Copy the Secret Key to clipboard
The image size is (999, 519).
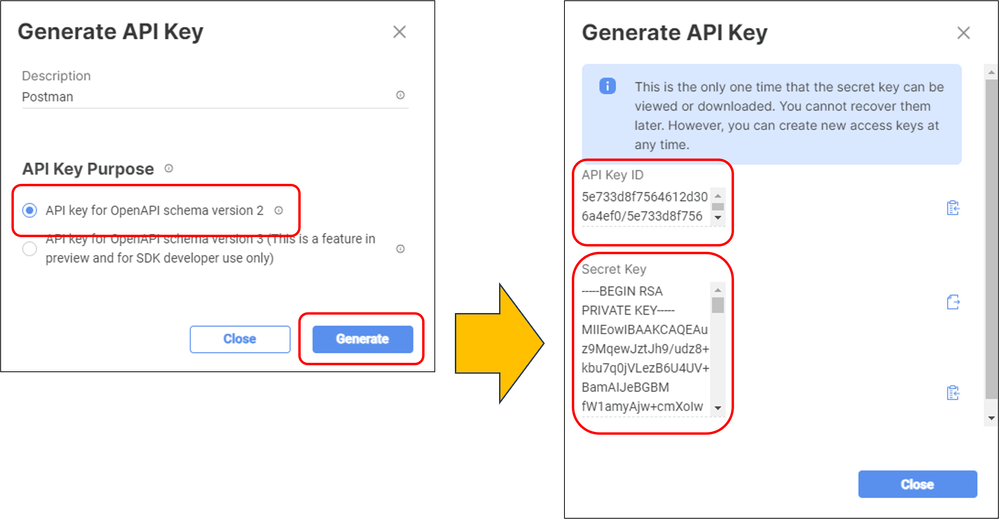pyautogui.click(x=952, y=392)
